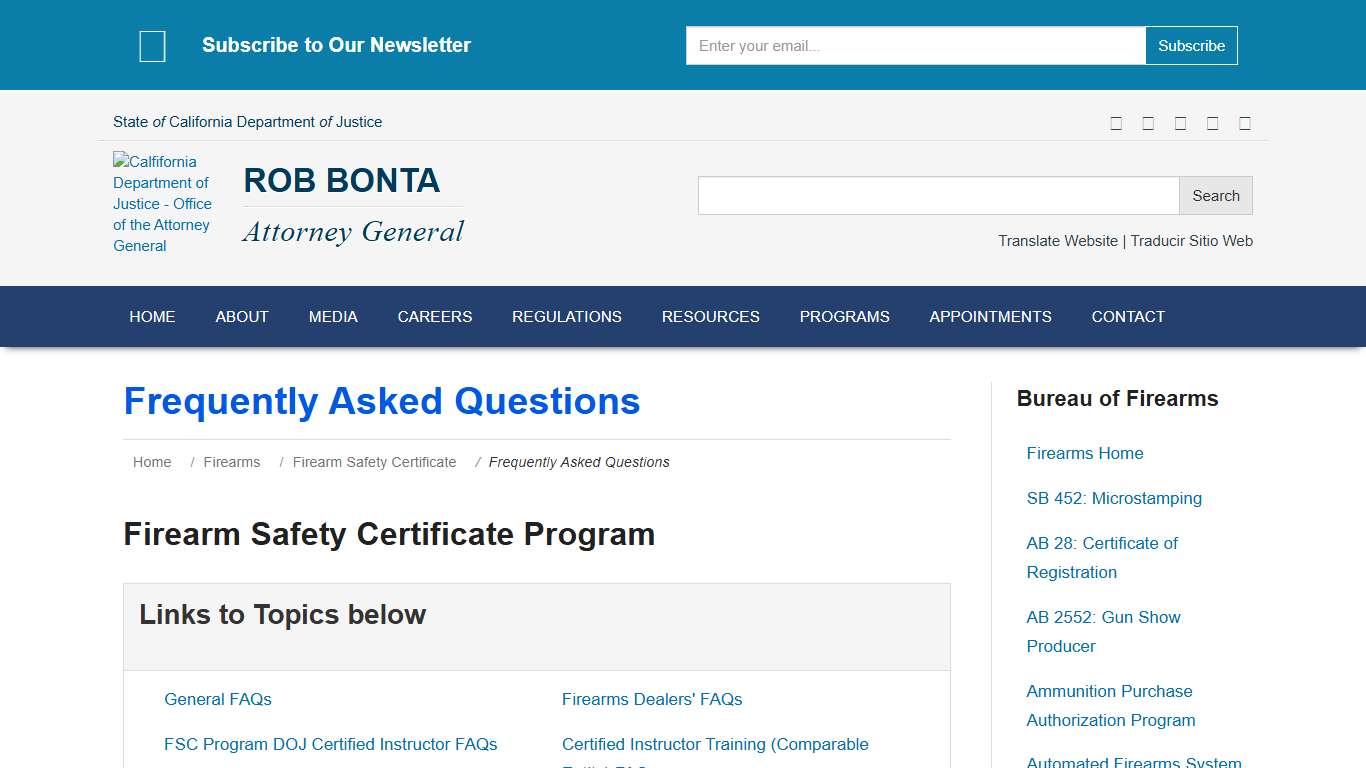Open the HOME menu item

pyautogui.click(x=152, y=316)
